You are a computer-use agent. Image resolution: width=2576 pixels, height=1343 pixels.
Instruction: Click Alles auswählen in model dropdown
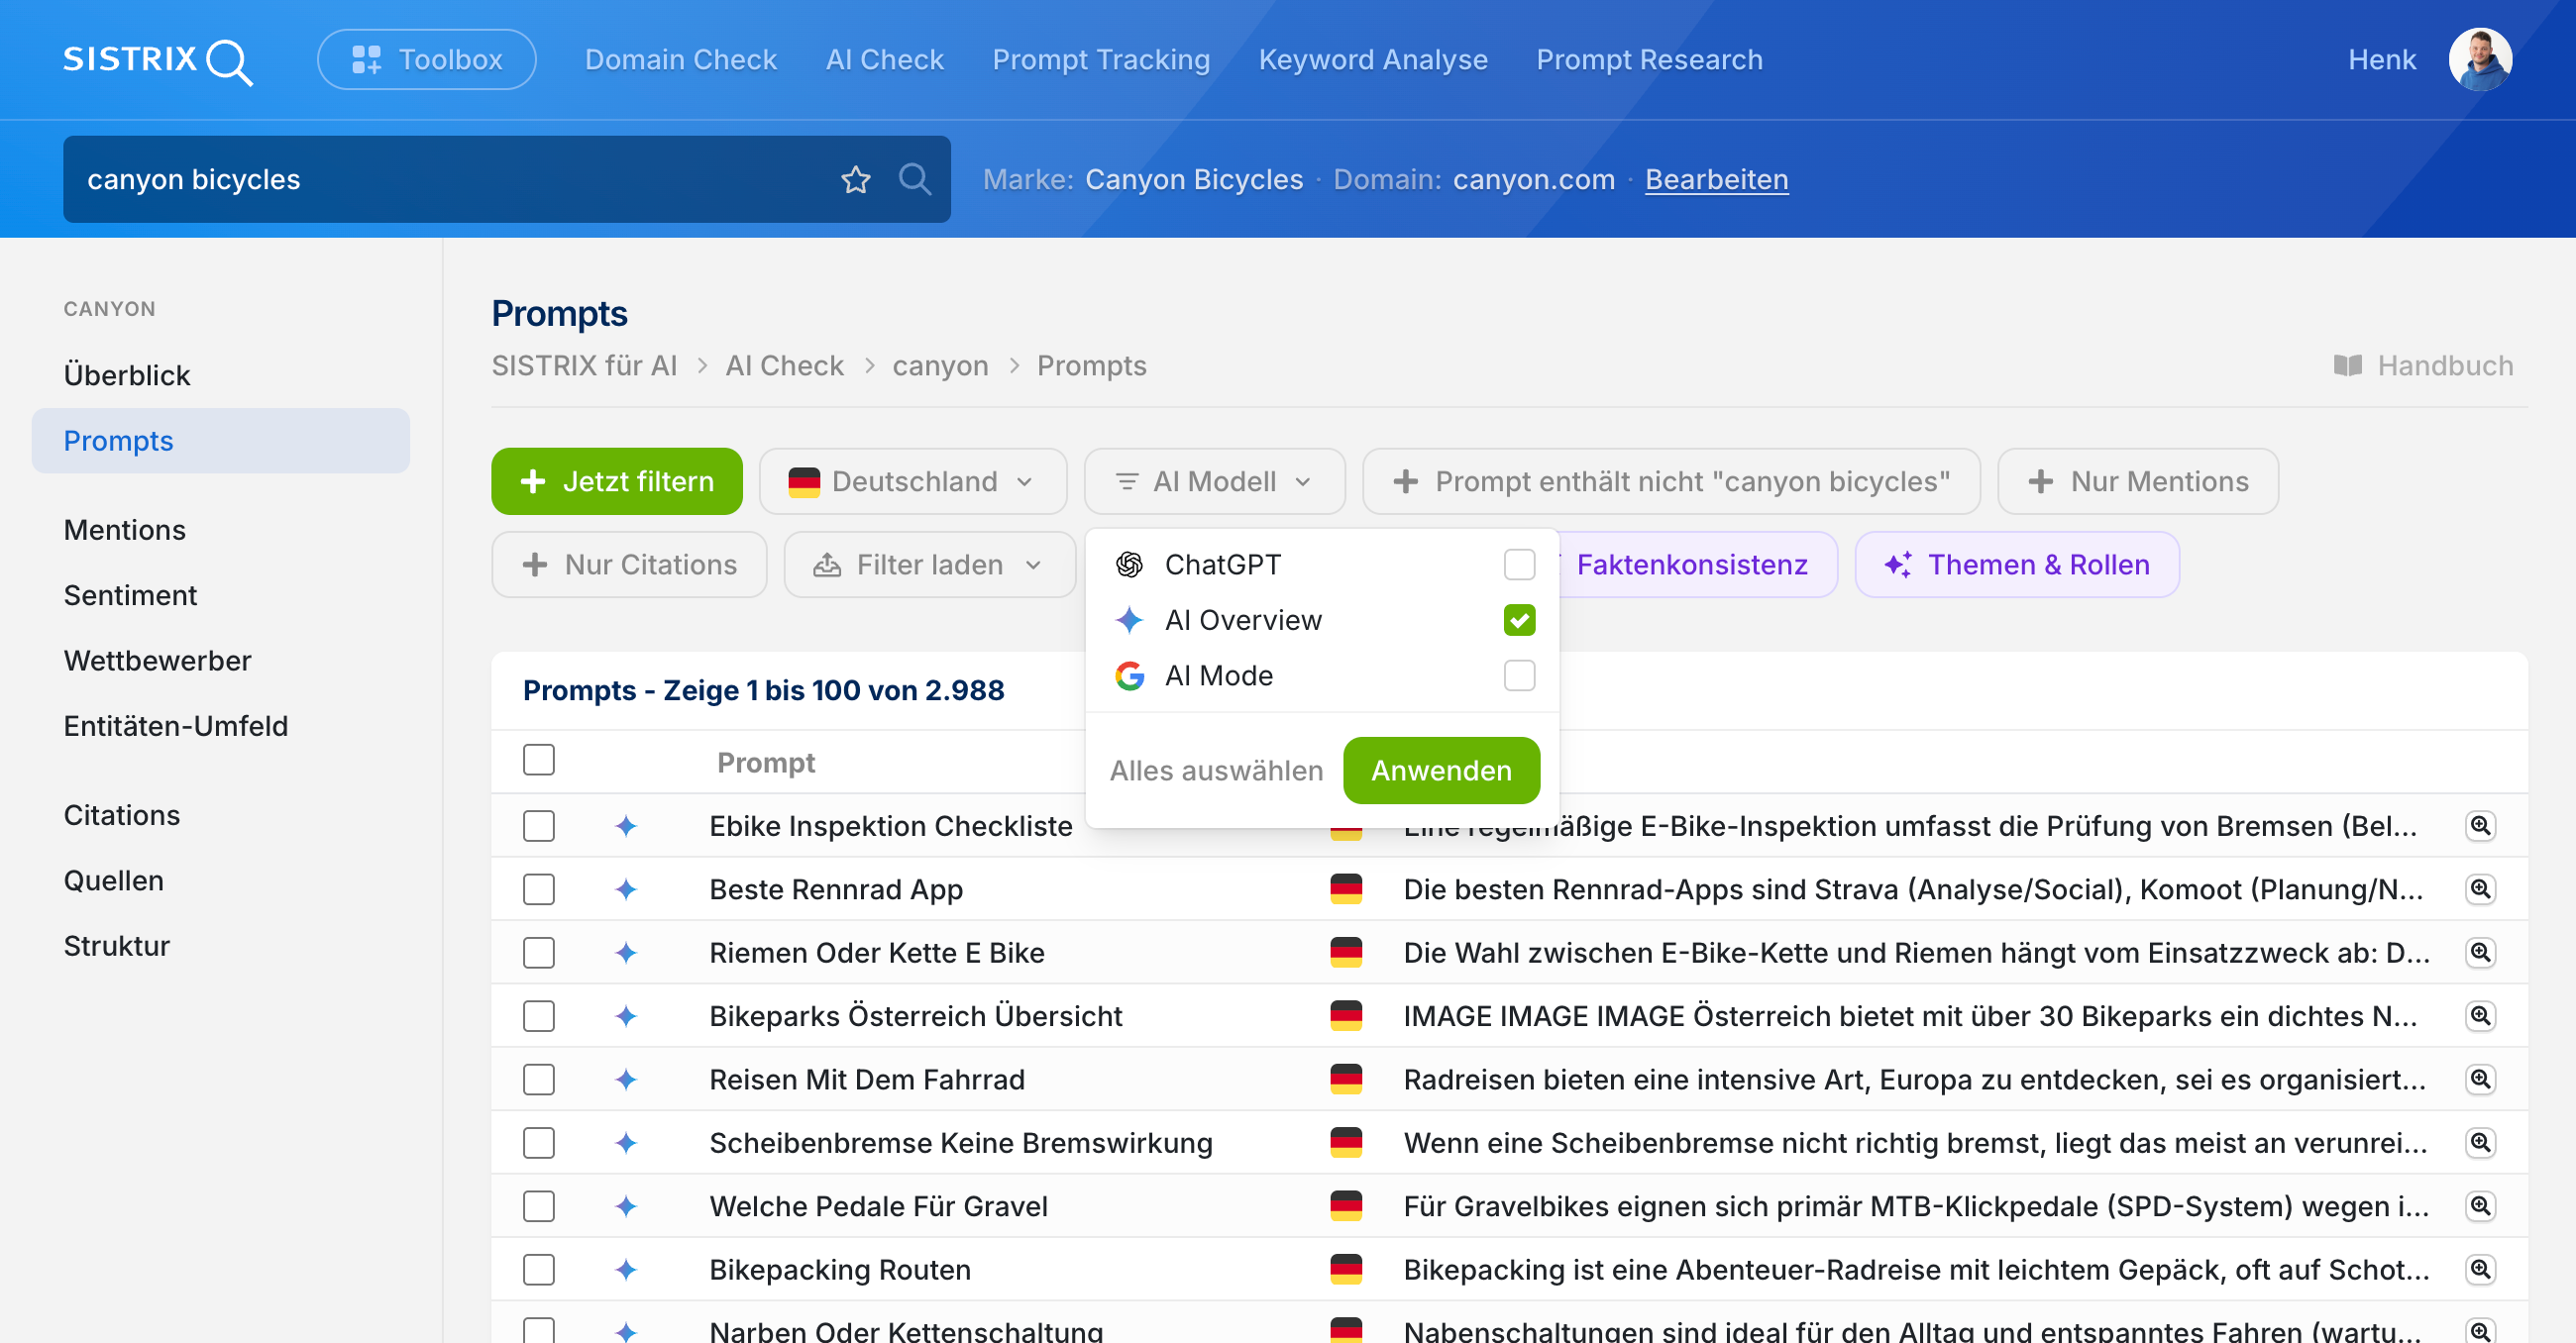point(1215,771)
